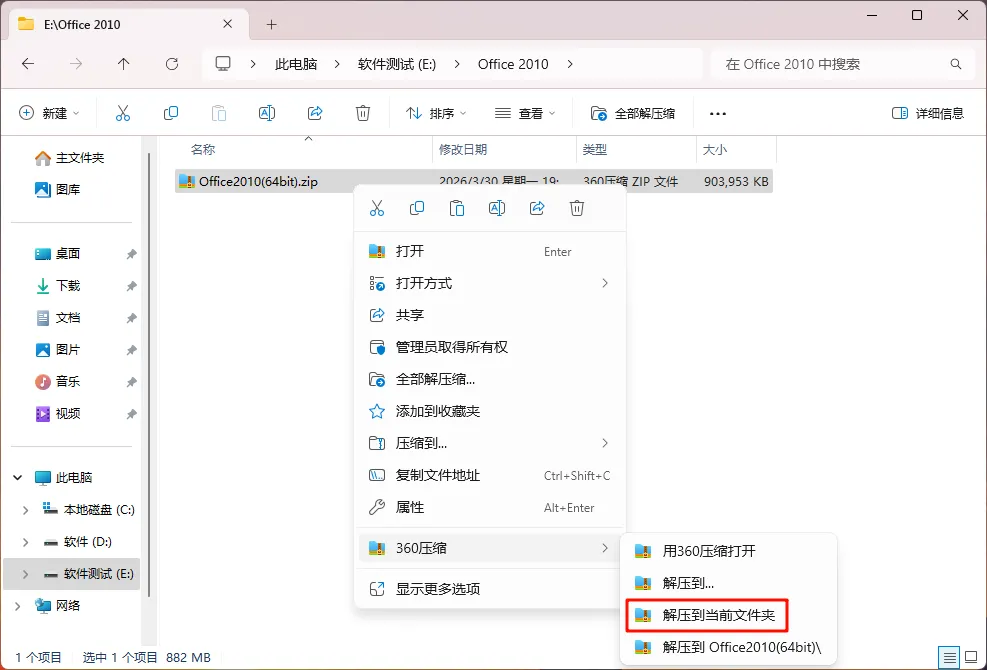Select 管理员取得所有权 in the context menu
The image size is (987, 670).
click(x=490, y=347)
